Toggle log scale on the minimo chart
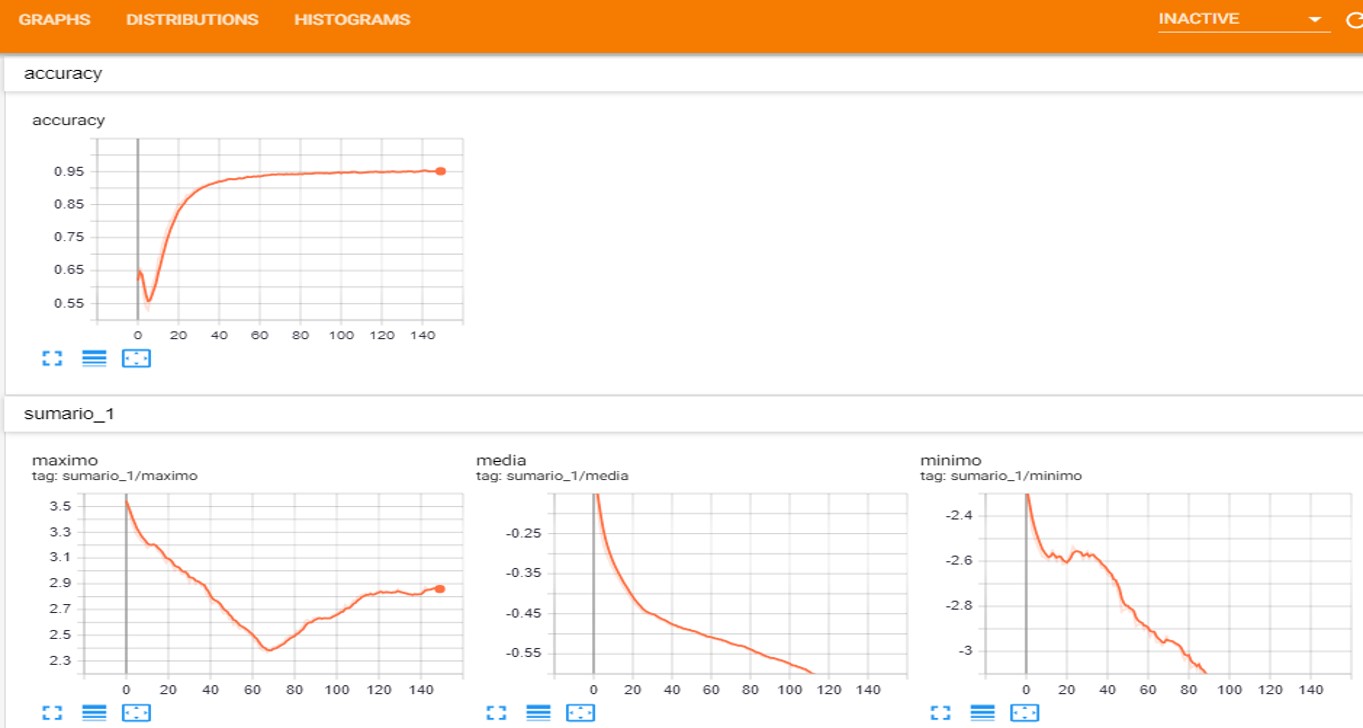Screen dimensions: 1363x728 983,712
